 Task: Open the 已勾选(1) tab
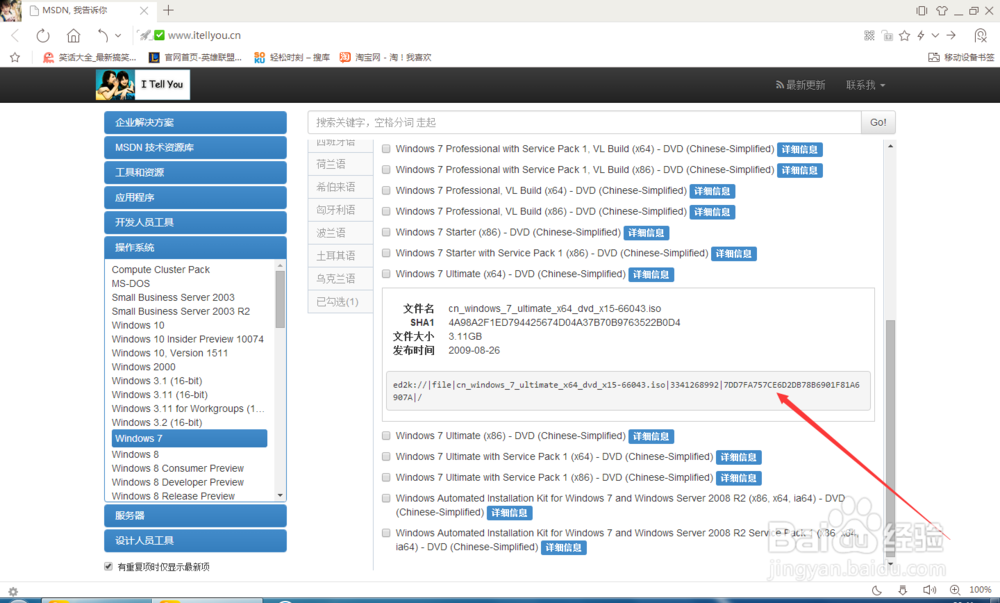(x=340, y=302)
